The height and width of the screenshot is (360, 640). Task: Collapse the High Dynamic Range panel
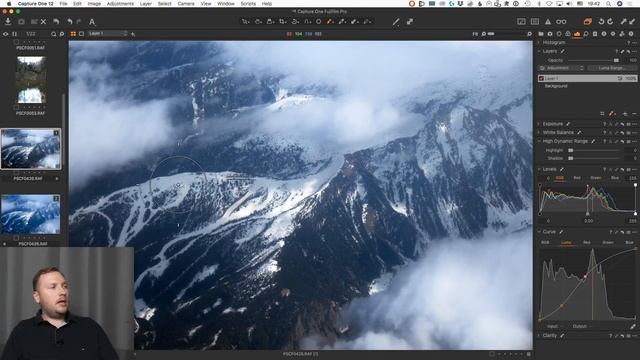click(x=539, y=141)
